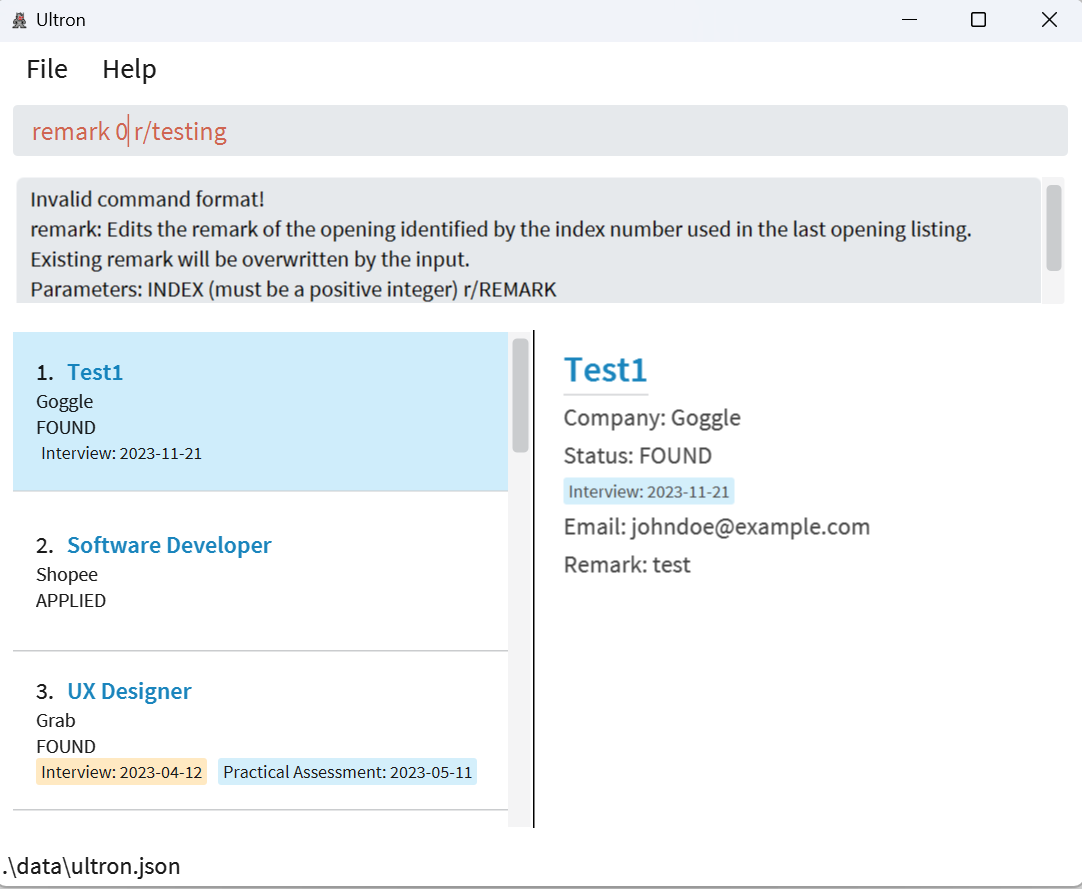Image resolution: width=1082 pixels, height=889 pixels.
Task: Select the Software Developer opening
Action: click(x=260, y=572)
